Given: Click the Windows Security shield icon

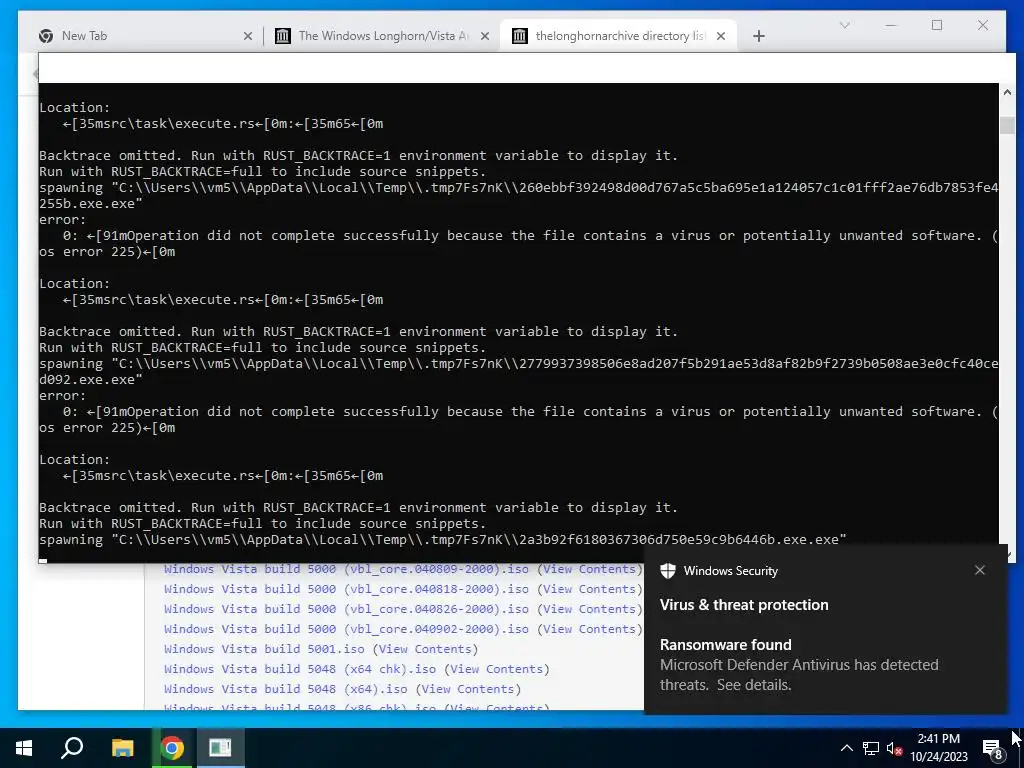Looking at the screenshot, I should pos(667,571).
